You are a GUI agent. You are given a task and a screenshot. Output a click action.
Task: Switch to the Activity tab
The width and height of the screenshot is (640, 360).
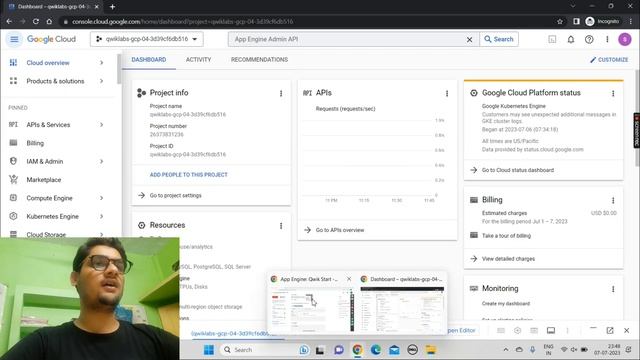coord(198,60)
